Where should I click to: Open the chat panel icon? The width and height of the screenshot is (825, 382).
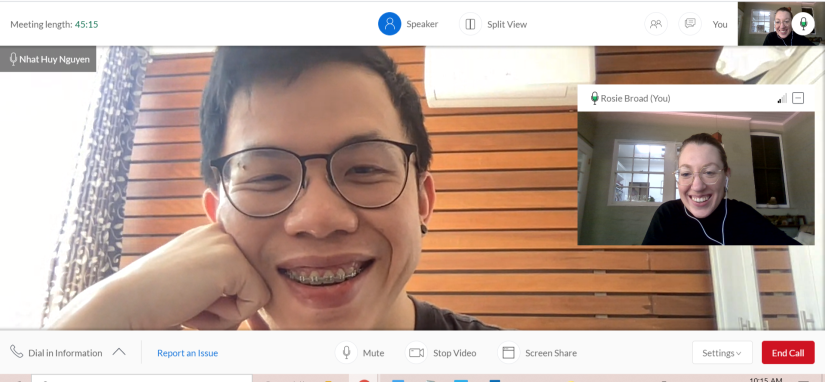pyautogui.click(x=690, y=24)
